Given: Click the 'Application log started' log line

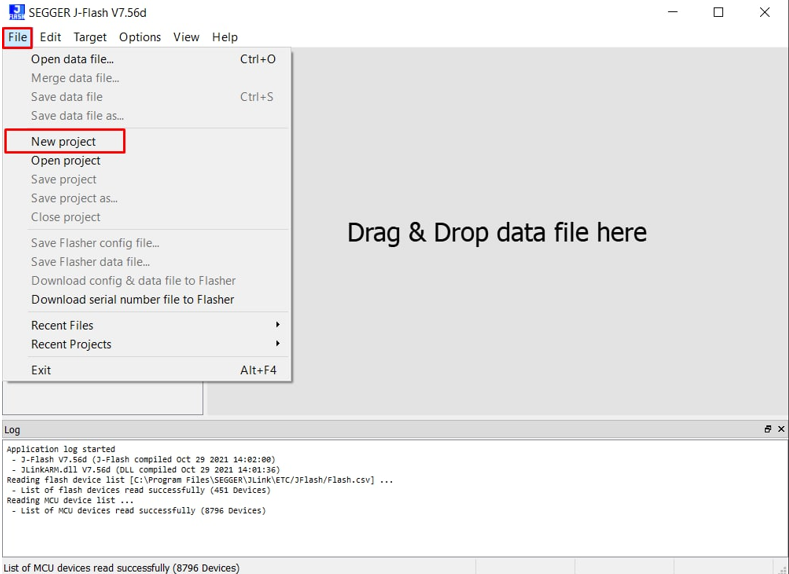Looking at the screenshot, I should coord(61,449).
